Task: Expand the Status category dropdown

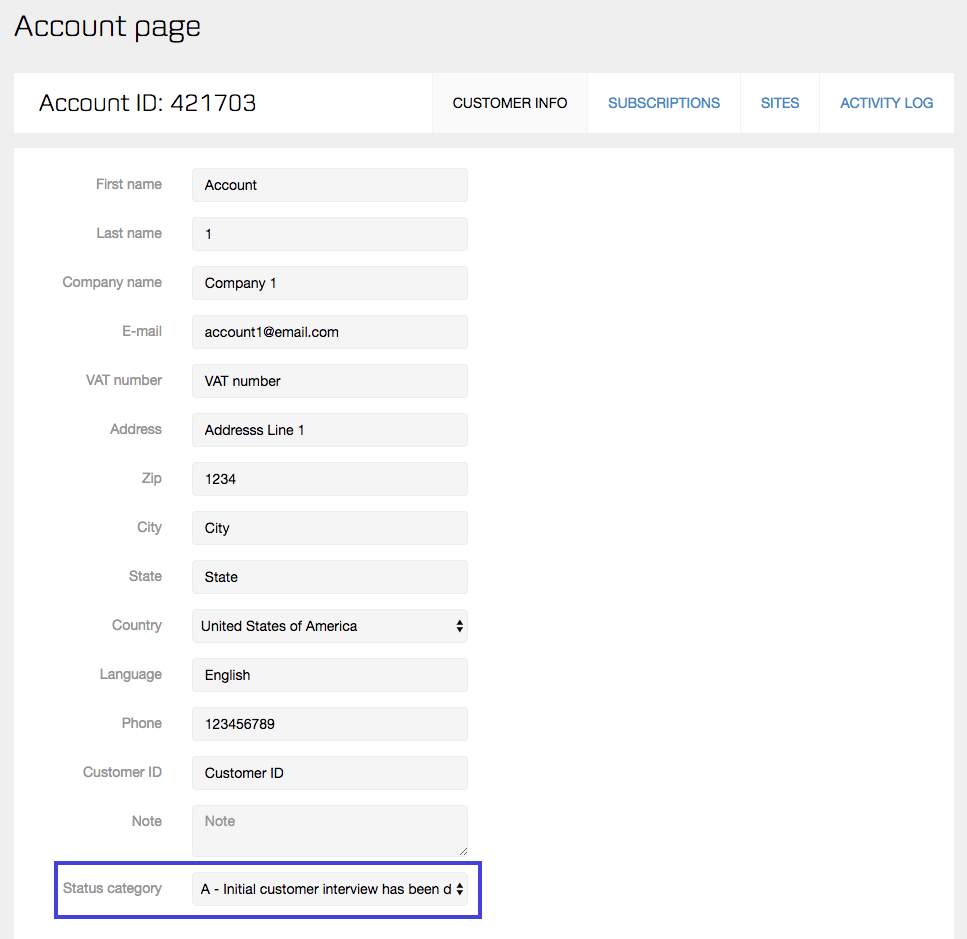Action: click(330, 889)
